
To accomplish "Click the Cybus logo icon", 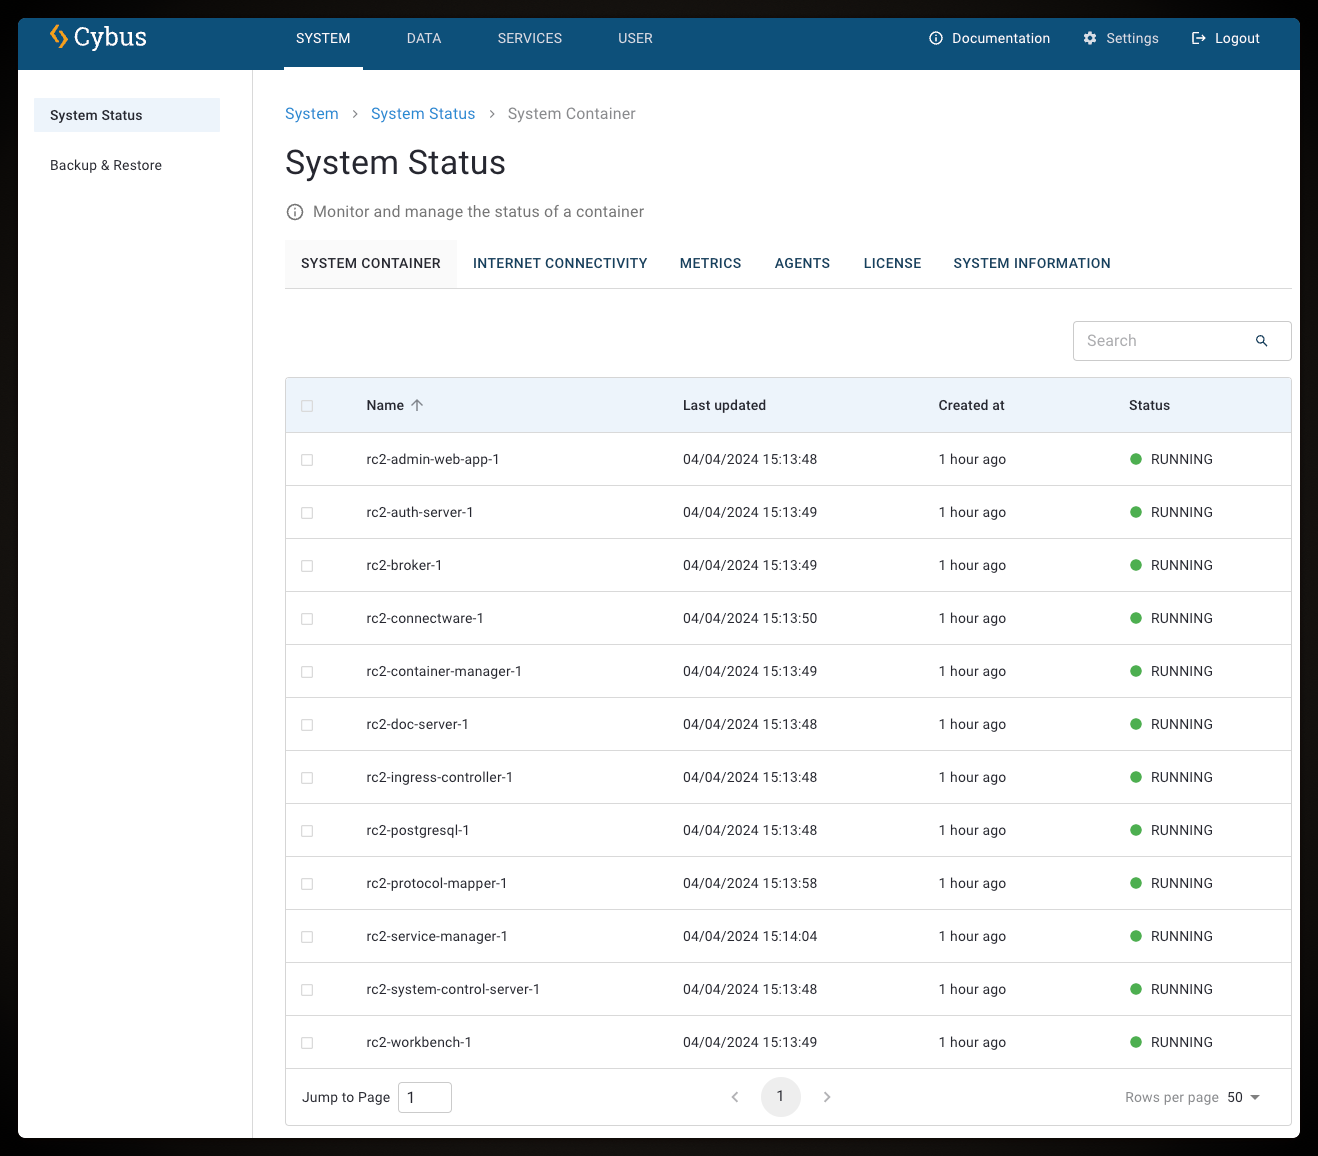I will point(59,37).
